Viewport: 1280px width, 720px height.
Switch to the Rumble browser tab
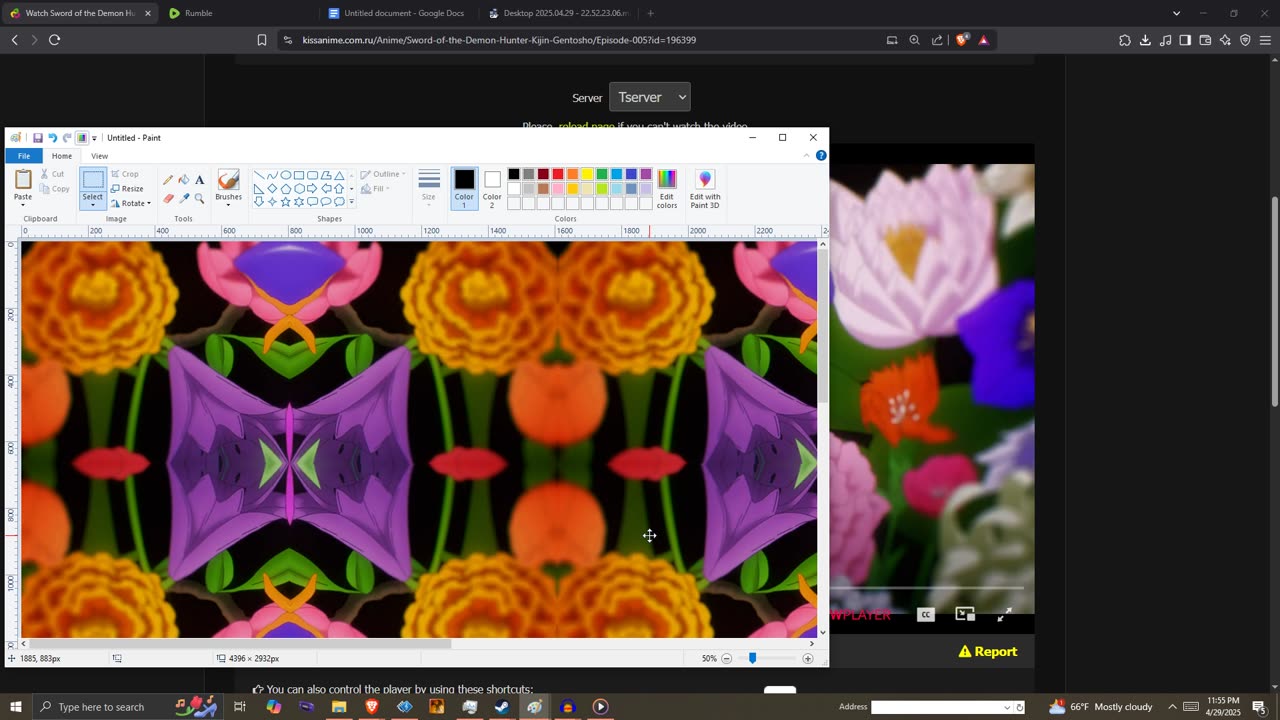237,13
